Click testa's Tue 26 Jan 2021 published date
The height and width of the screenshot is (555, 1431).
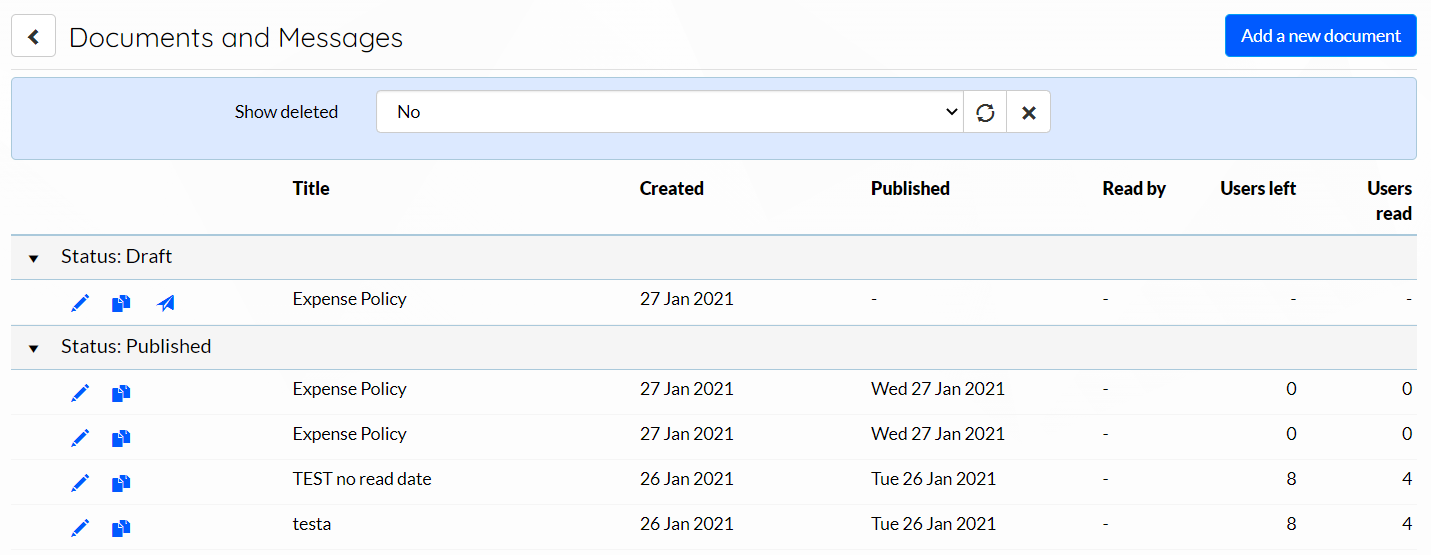point(934,523)
